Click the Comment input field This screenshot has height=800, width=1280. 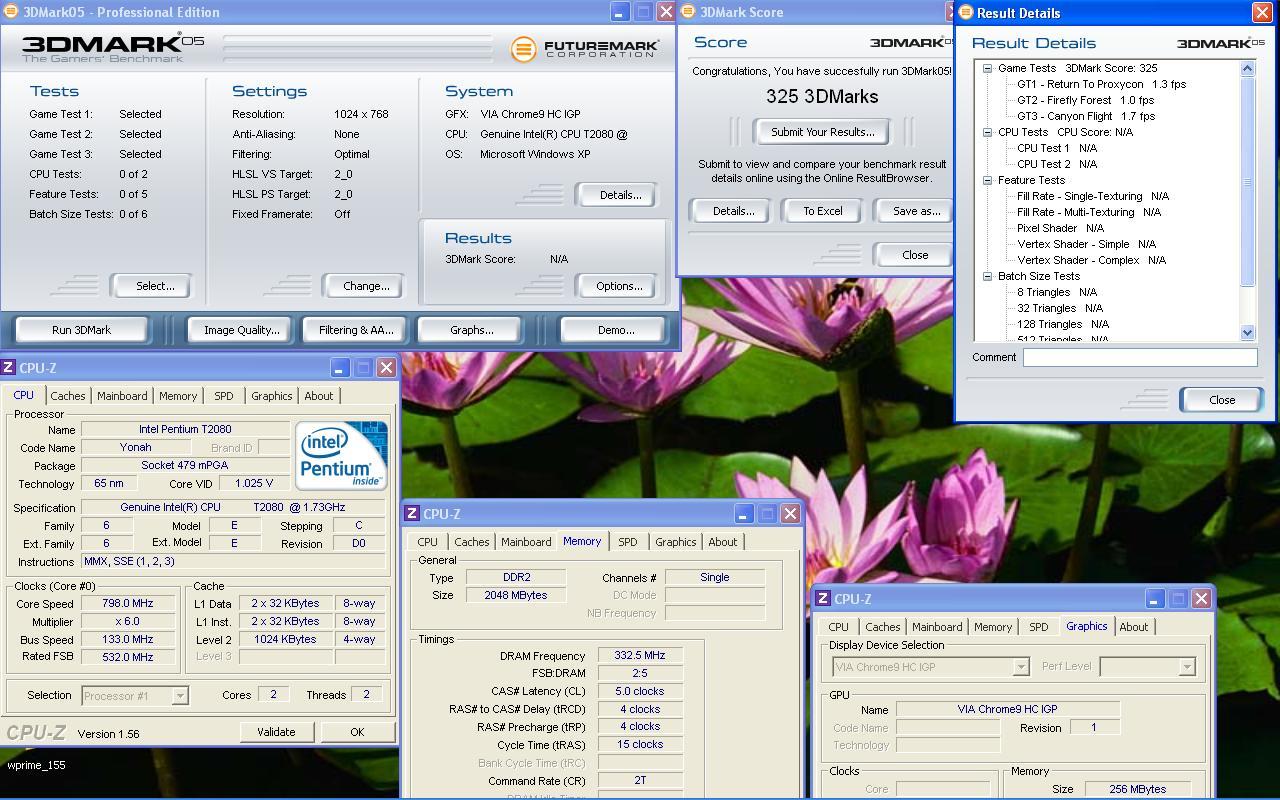[1140, 357]
